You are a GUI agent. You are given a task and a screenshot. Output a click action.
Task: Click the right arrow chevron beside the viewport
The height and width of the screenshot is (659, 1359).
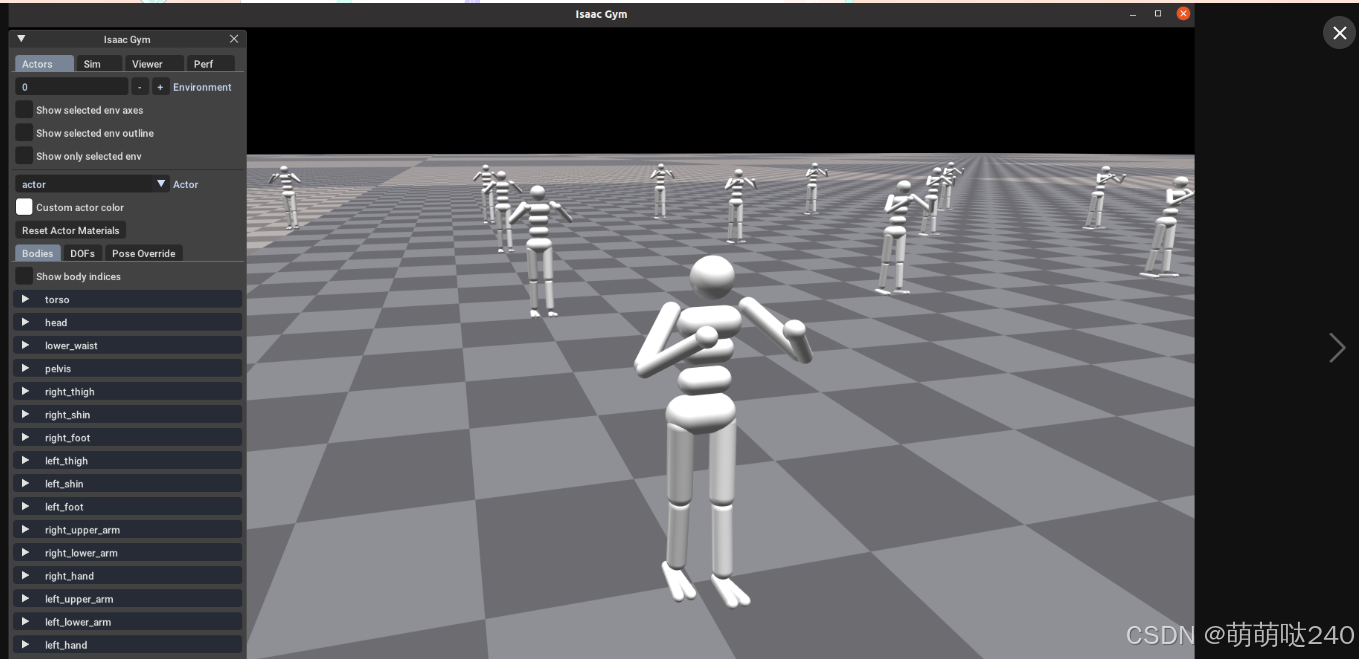point(1337,347)
